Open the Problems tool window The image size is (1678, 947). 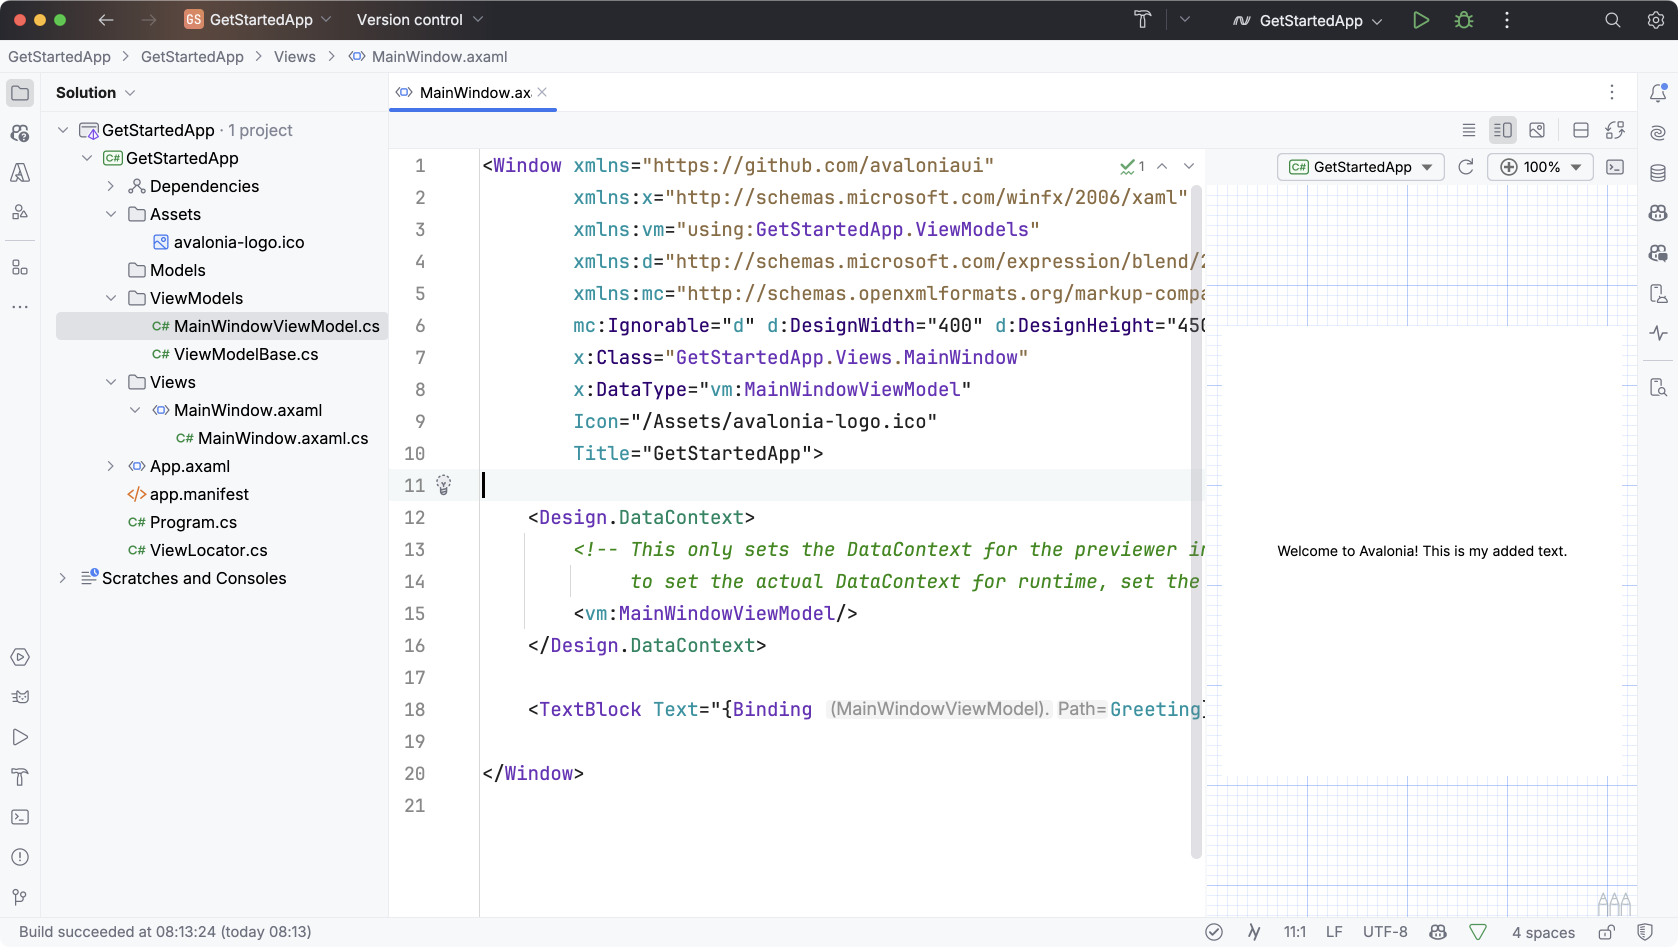(20, 857)
